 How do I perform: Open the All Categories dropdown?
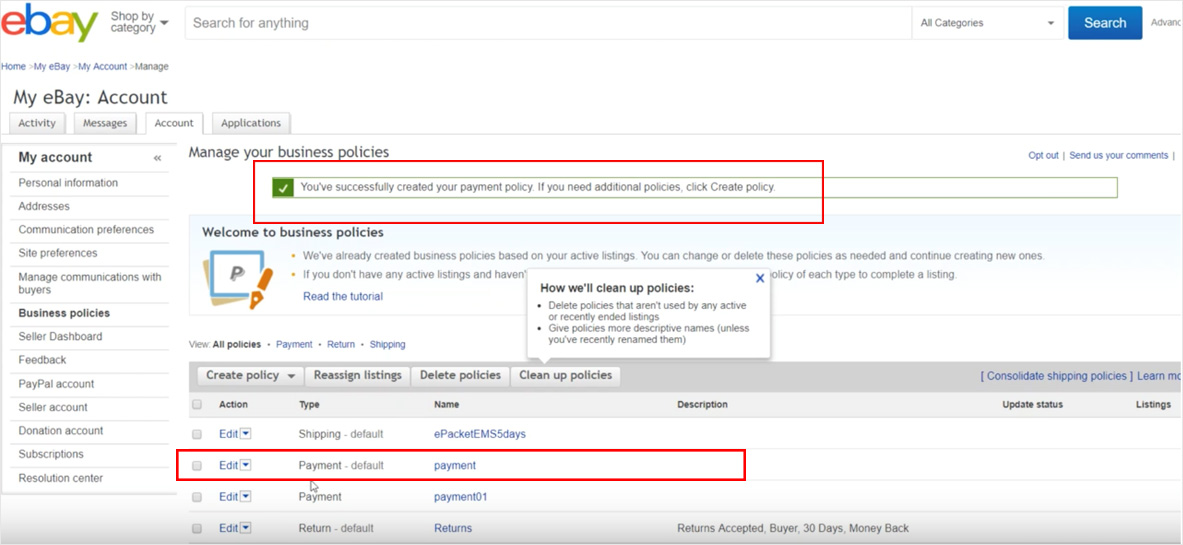point(987,23)
